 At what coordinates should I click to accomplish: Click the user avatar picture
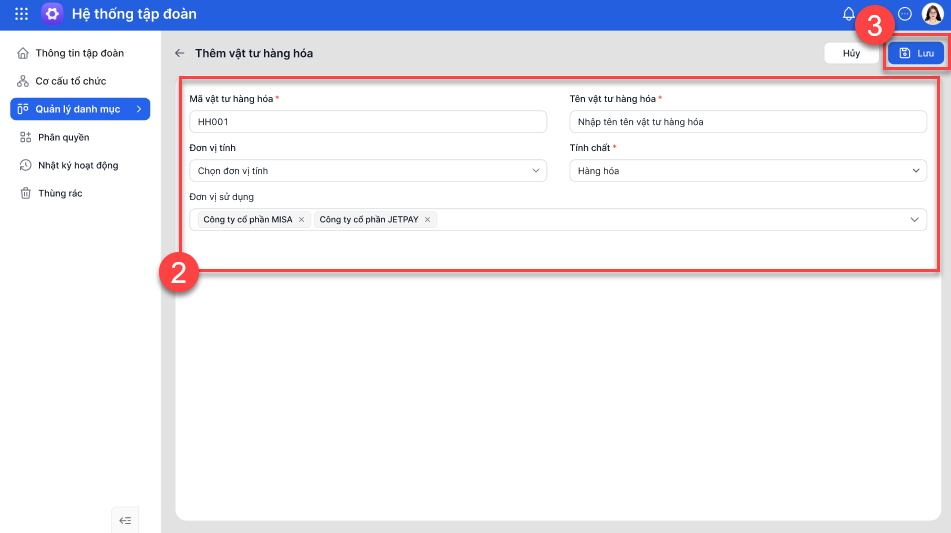point(932,14)
